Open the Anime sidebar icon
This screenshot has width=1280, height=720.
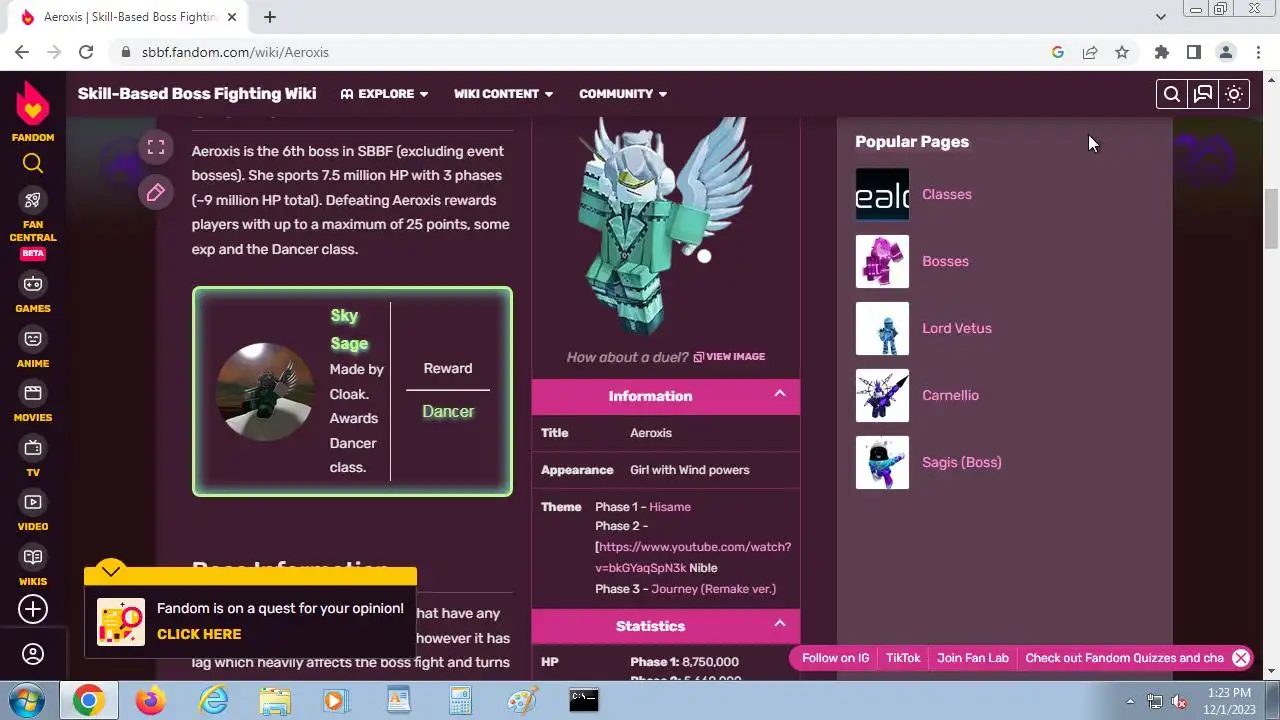pos(33,339)
